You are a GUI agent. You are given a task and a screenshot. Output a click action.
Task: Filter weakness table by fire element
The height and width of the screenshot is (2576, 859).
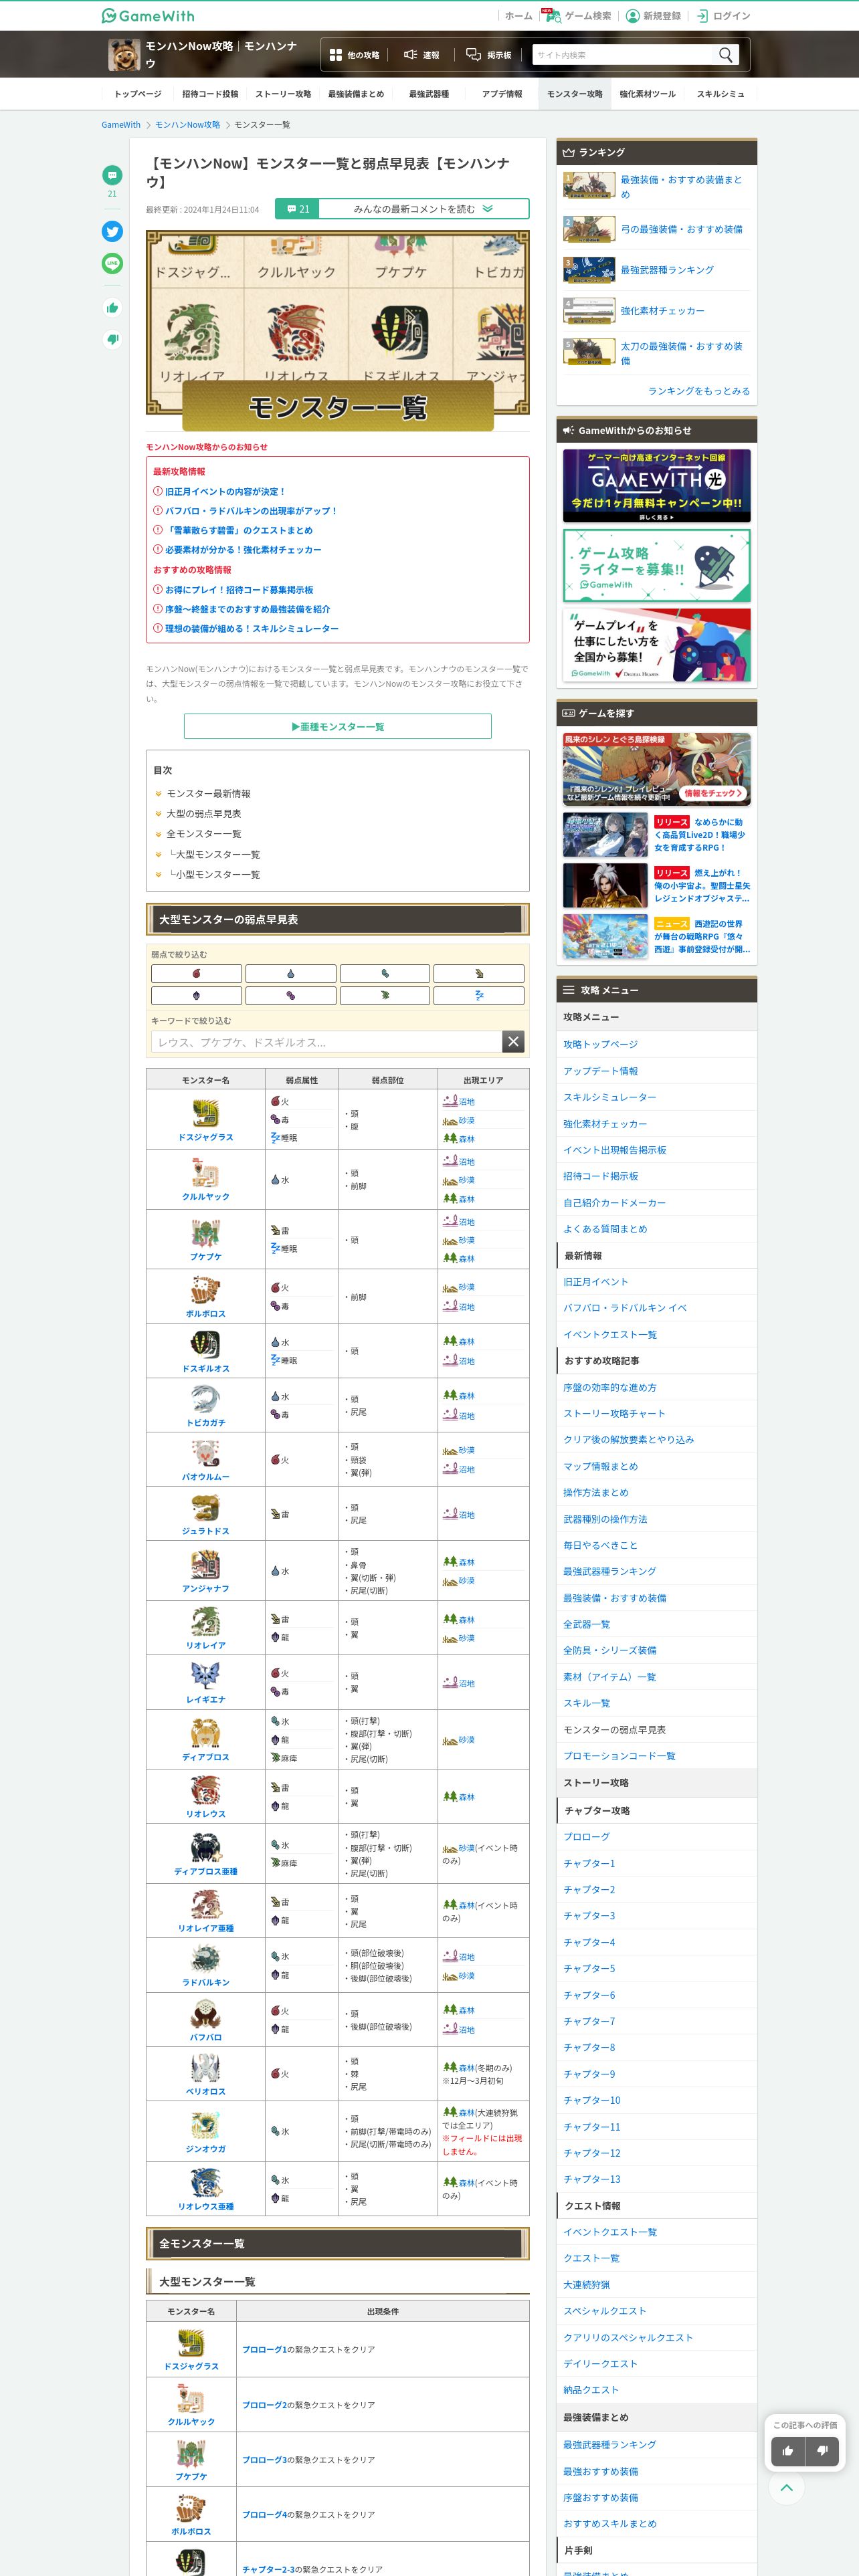(x=197, y=973)
